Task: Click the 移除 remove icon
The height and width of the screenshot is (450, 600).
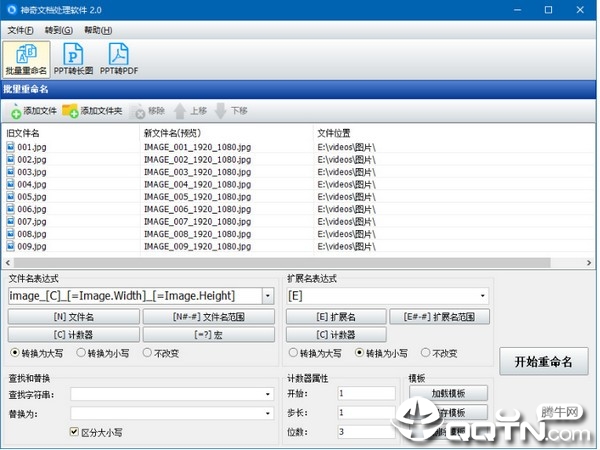Action: click(x=140, y=111)
